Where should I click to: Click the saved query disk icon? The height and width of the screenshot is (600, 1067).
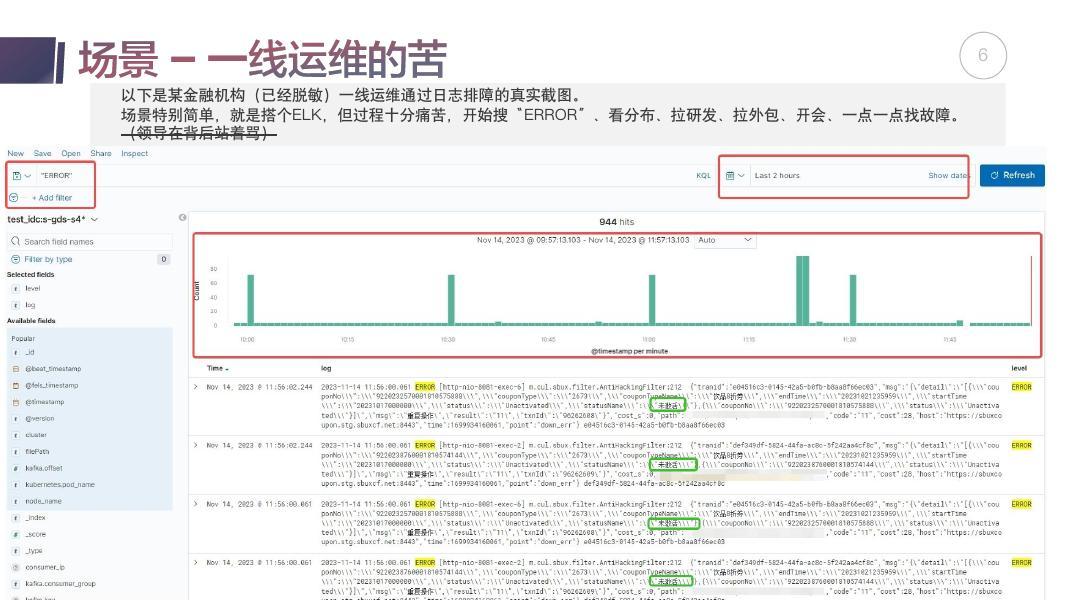[x=18, y=176]
